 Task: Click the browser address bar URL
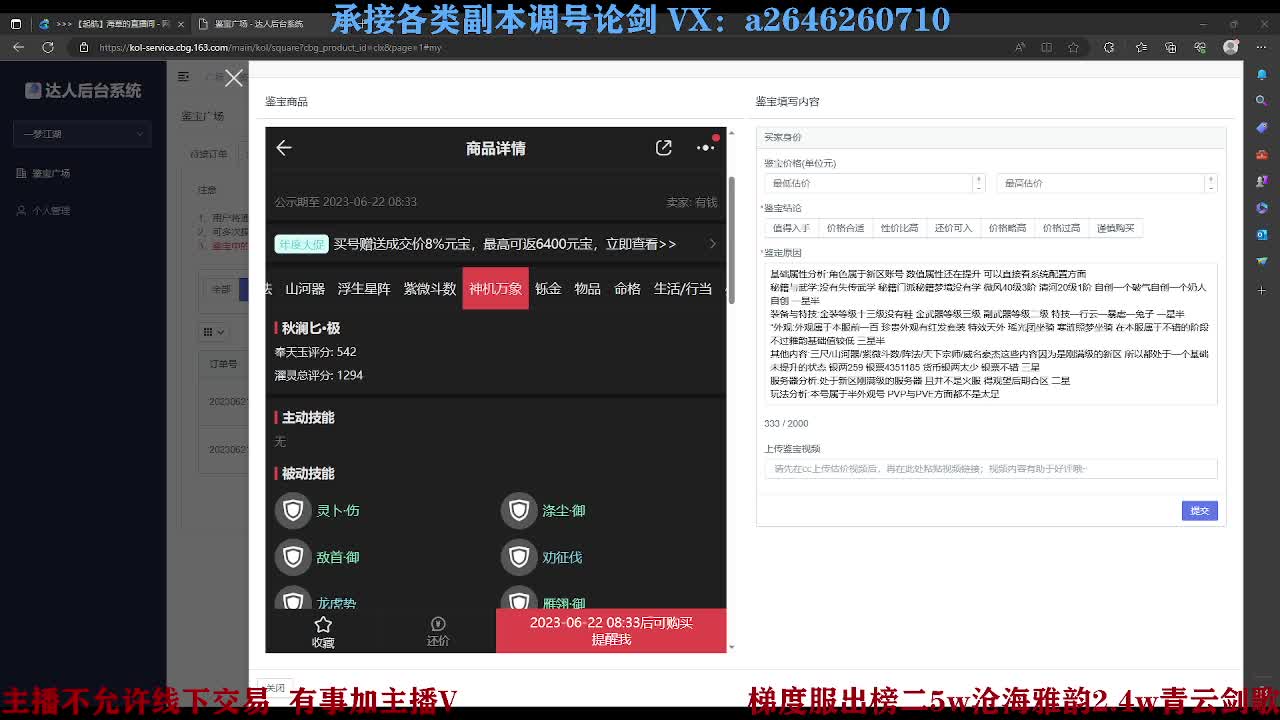point(270,47)
